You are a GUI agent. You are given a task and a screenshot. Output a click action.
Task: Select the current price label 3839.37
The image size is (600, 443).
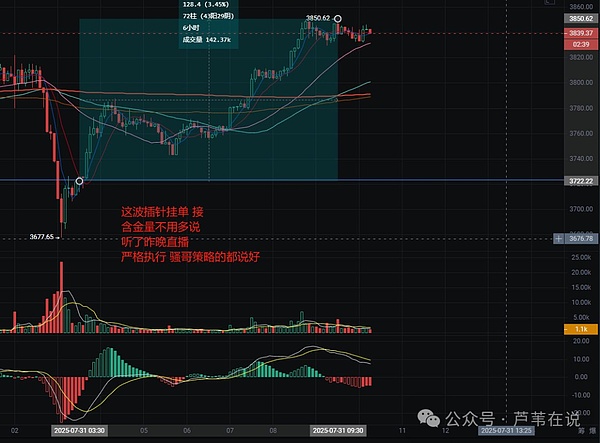[579, 33]
